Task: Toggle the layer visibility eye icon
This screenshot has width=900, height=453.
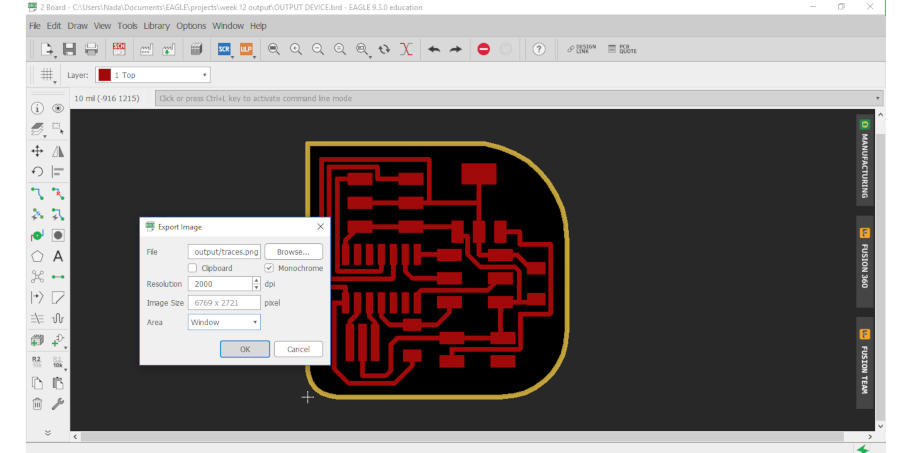Action: click(x=58, y=108)
